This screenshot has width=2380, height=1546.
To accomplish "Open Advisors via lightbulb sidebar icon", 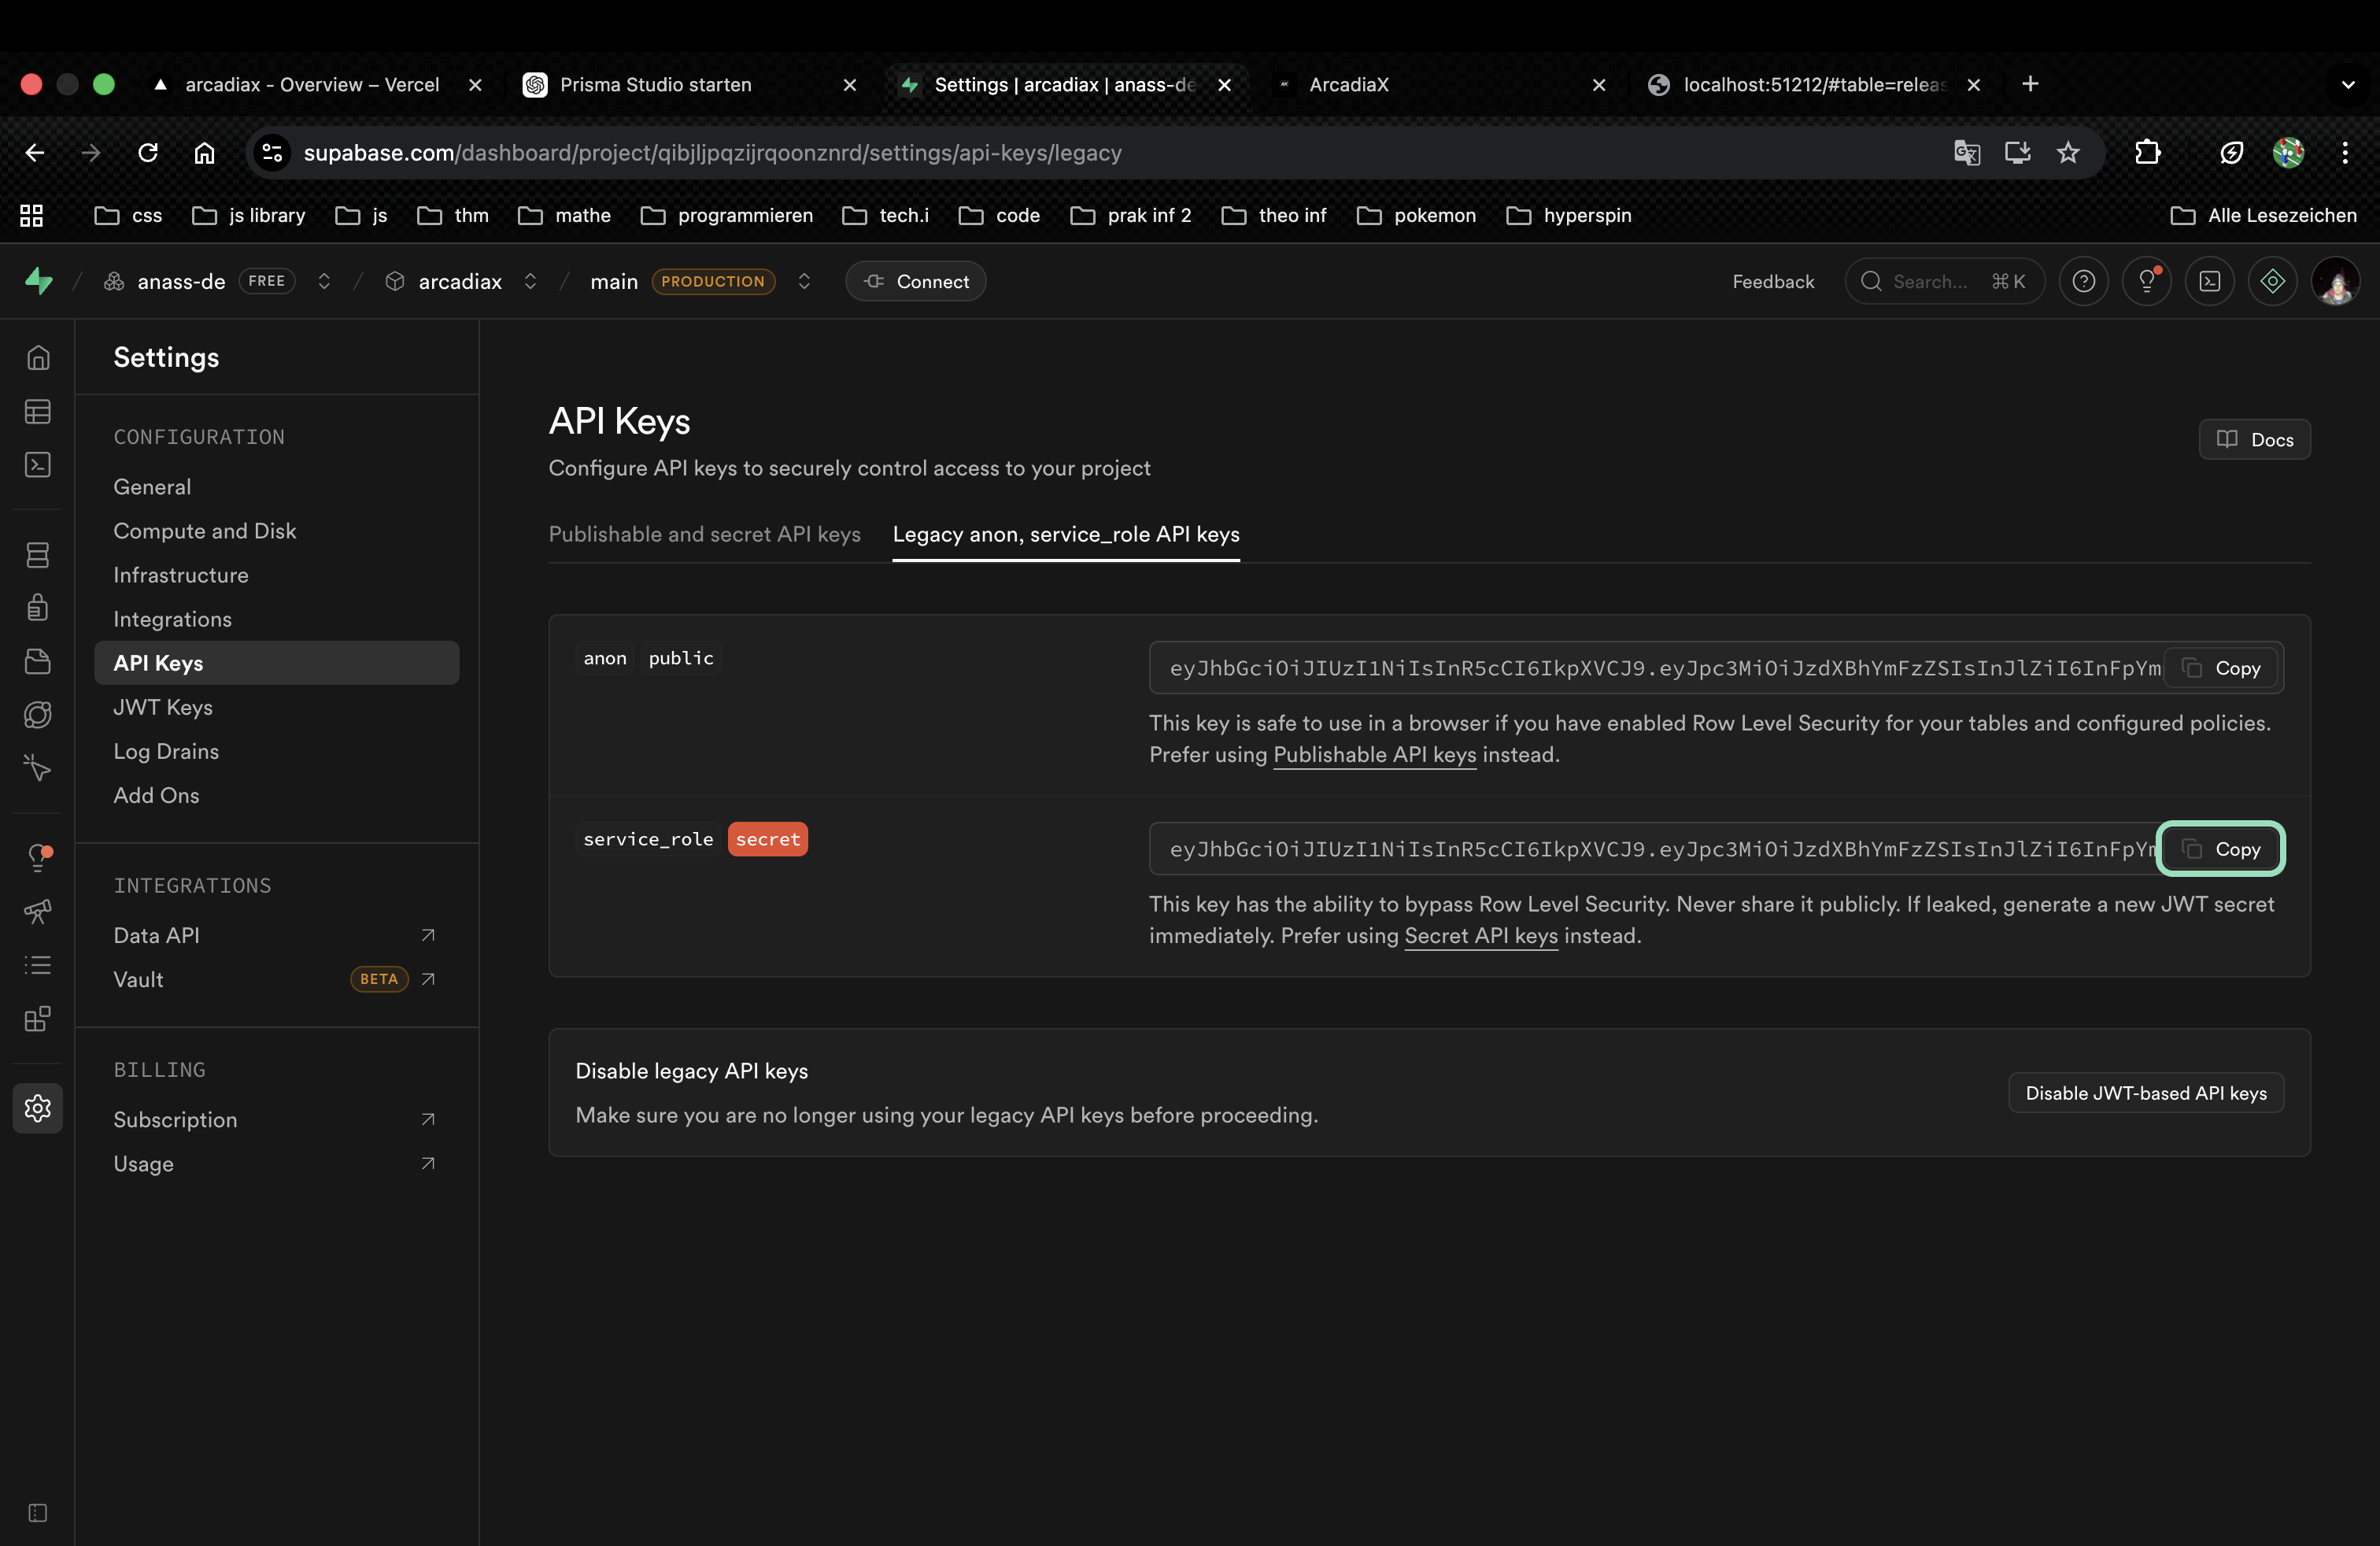I will [38, 857].
